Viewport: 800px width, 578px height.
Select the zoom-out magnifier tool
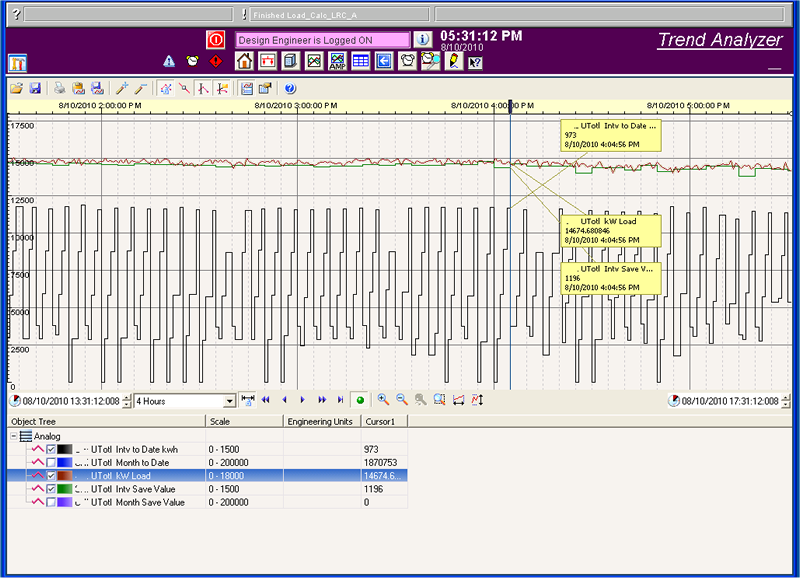point(401,400)
